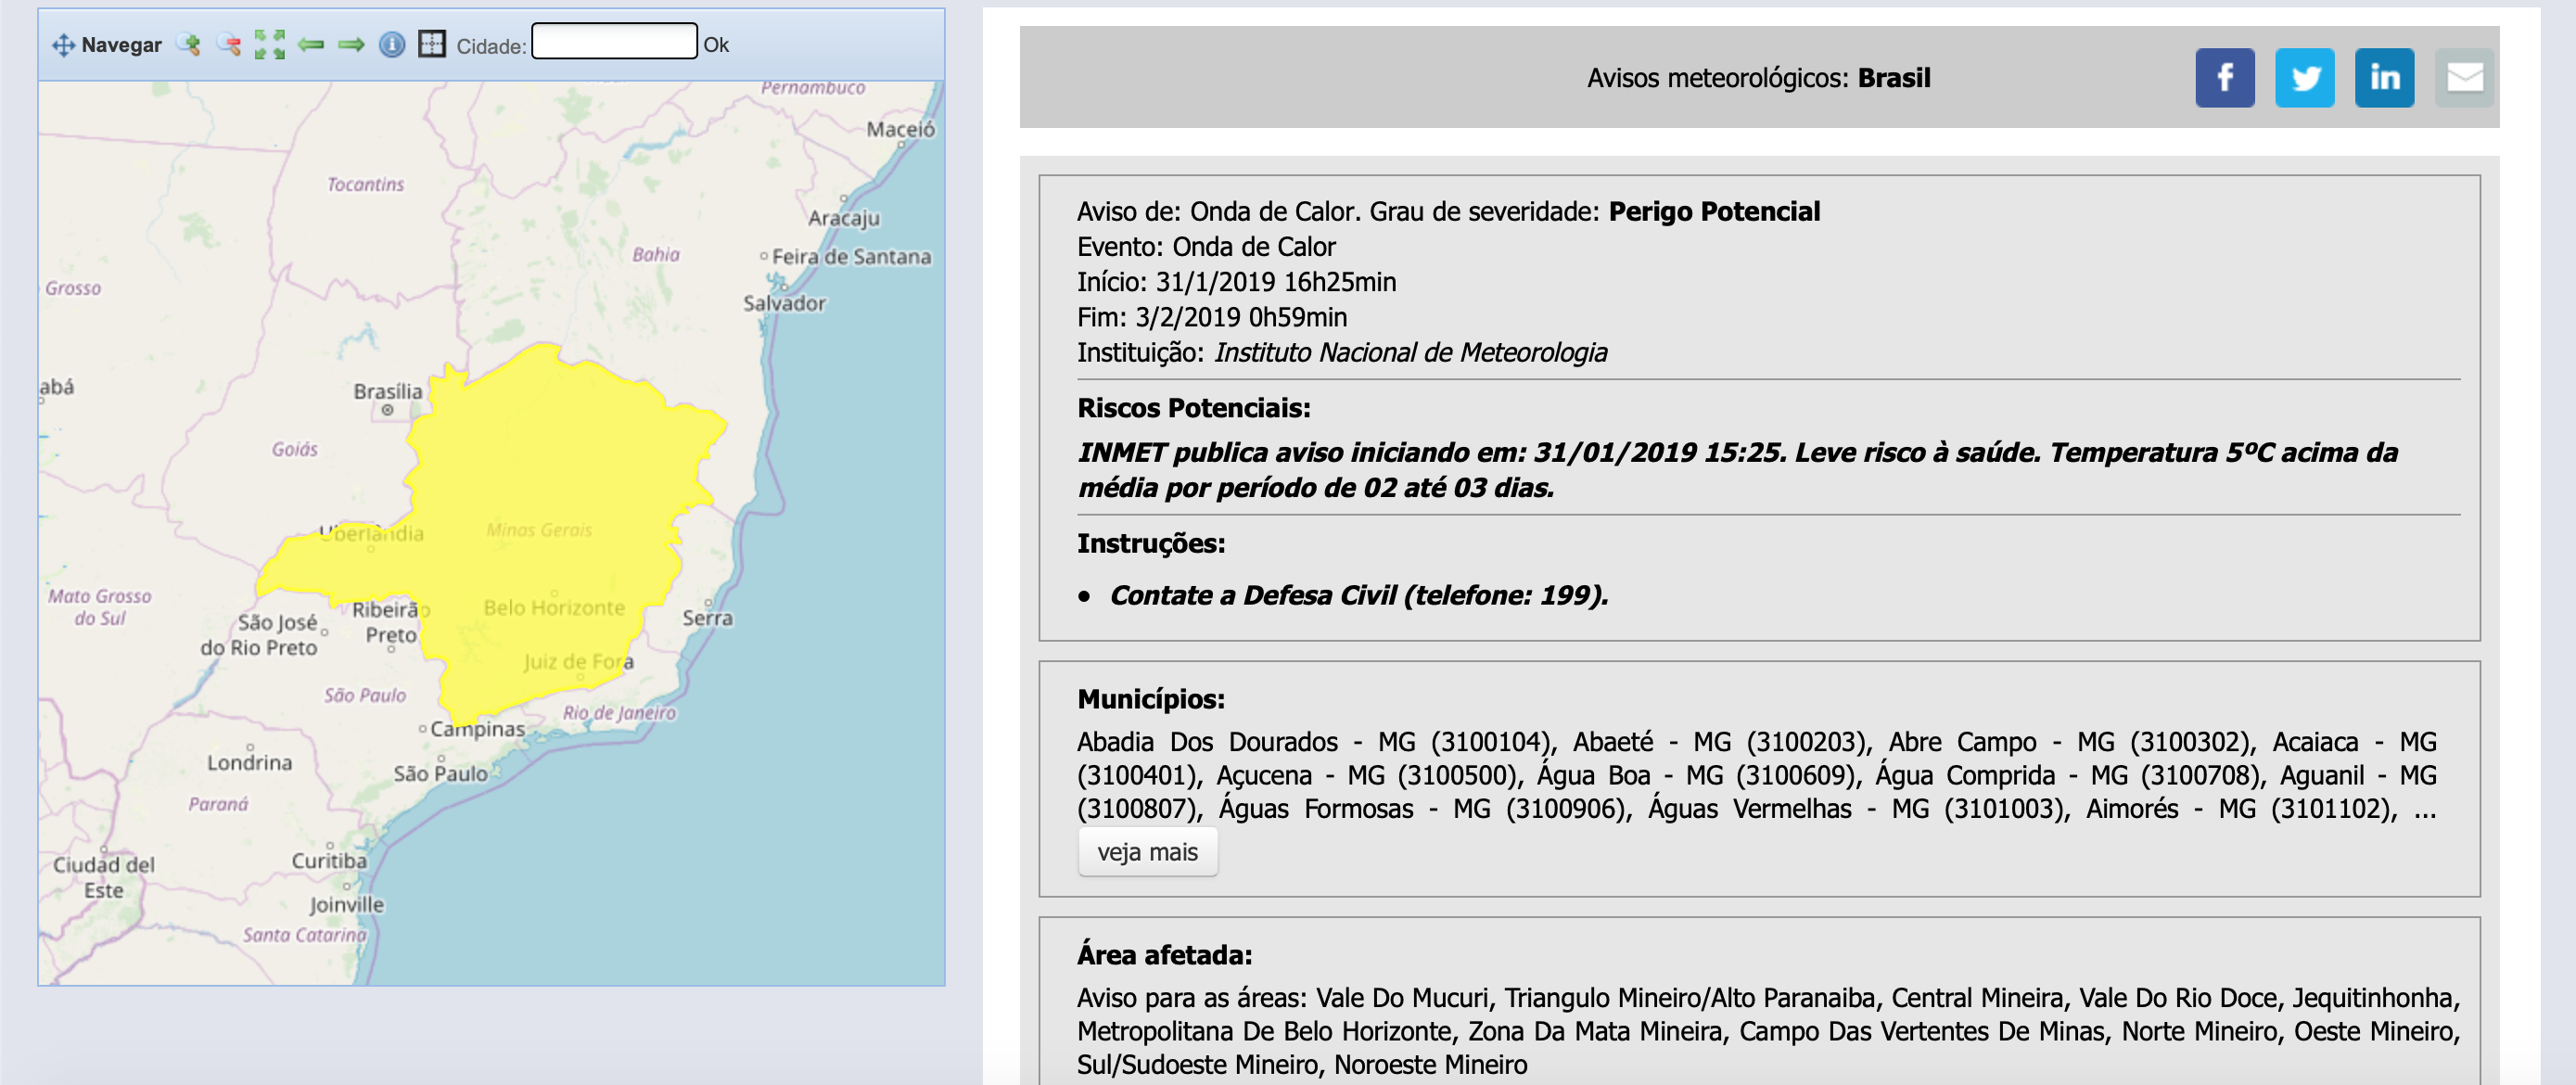
Task: Click Avisos meteorológicos: Brasil title
Action: [x=1758, y=78]
